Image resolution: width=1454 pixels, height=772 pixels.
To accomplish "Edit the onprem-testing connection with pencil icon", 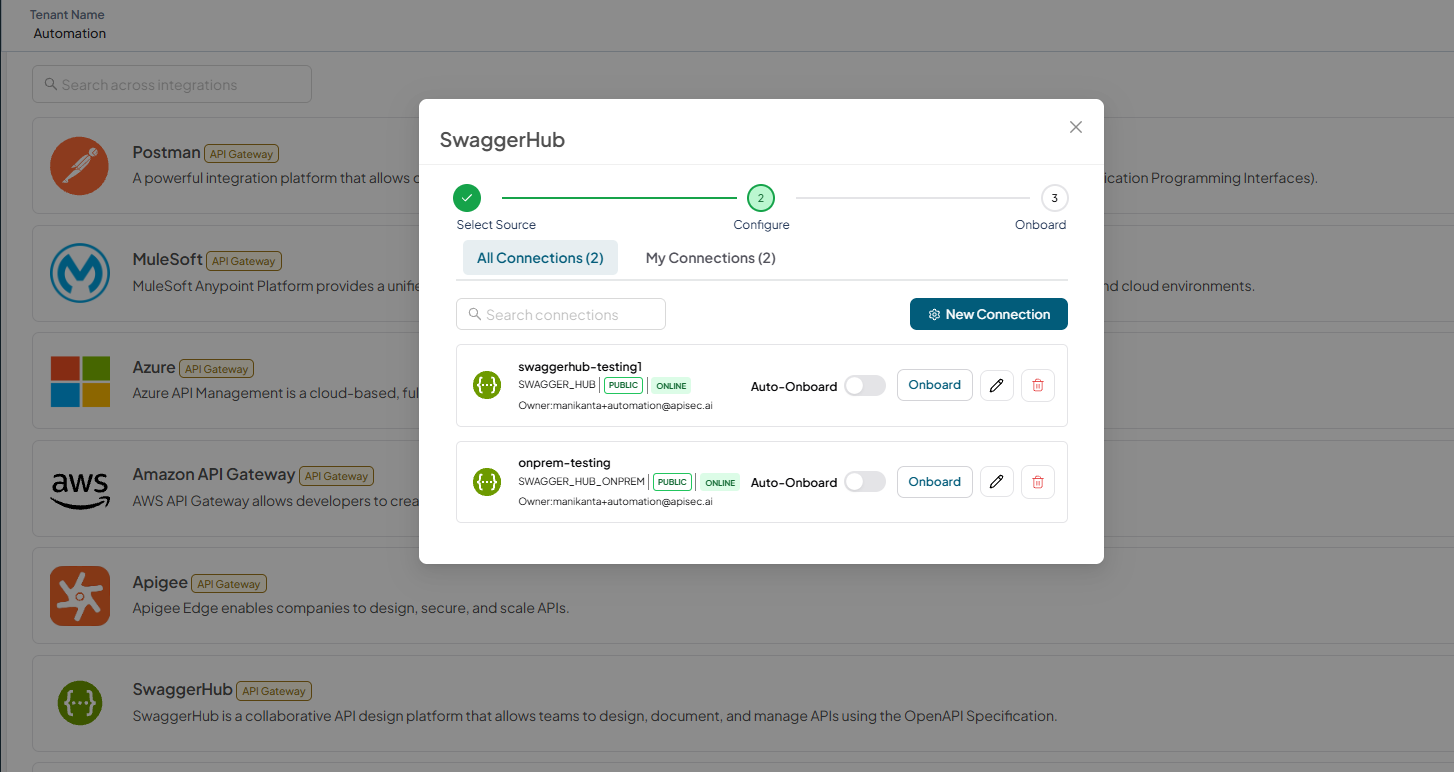I will click(x=996, y=482).
